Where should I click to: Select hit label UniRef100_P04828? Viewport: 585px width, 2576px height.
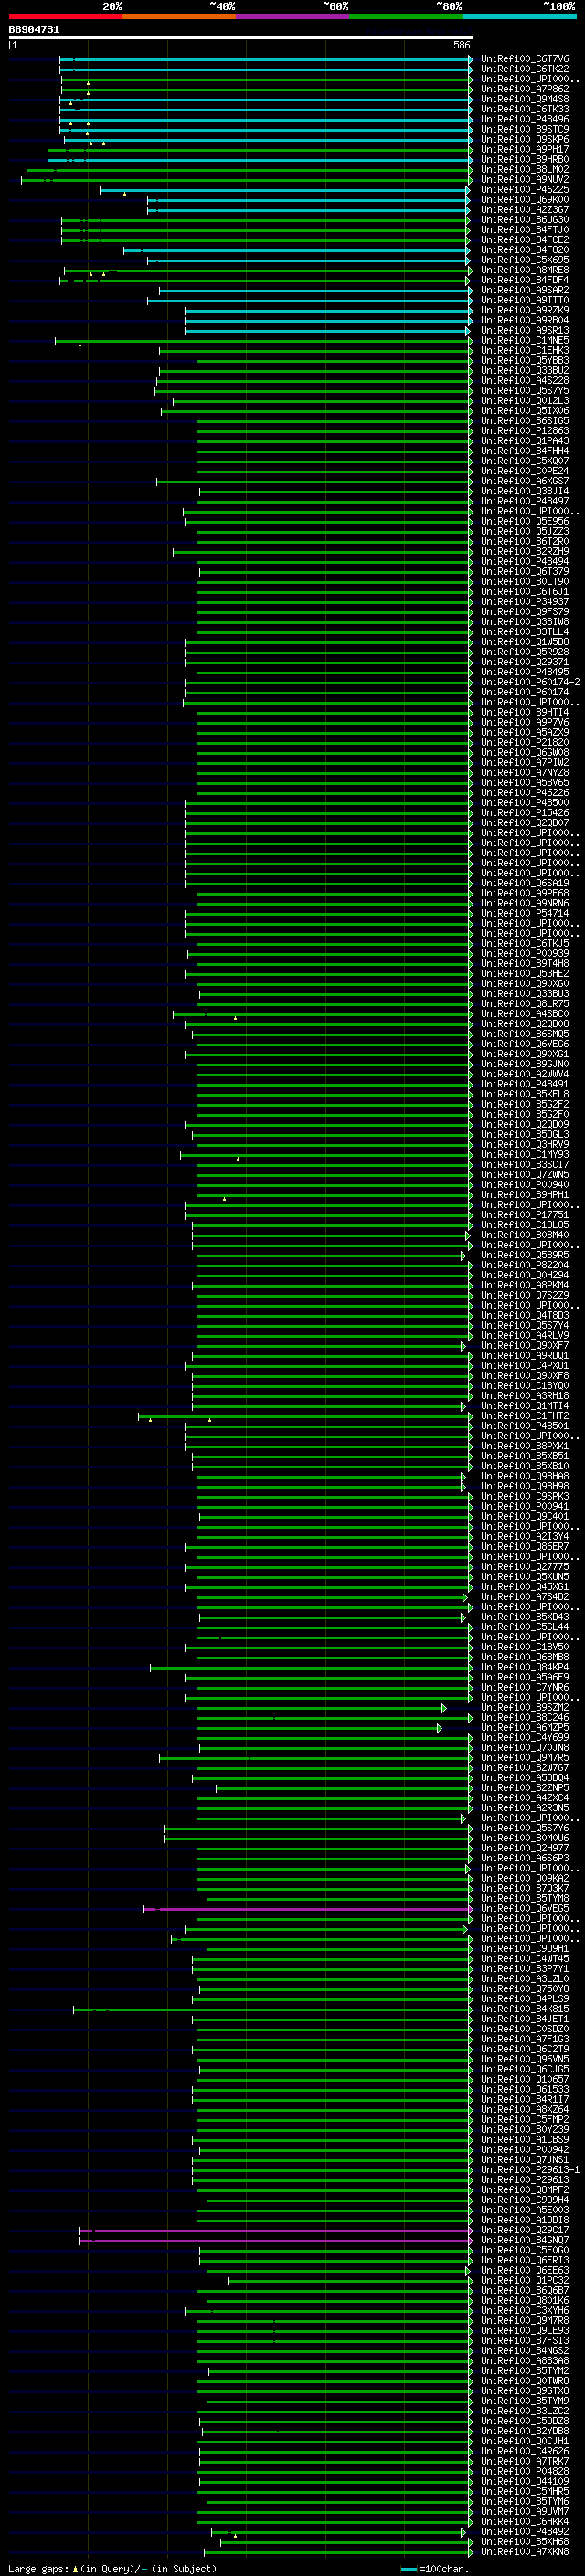pos(524,2472)
